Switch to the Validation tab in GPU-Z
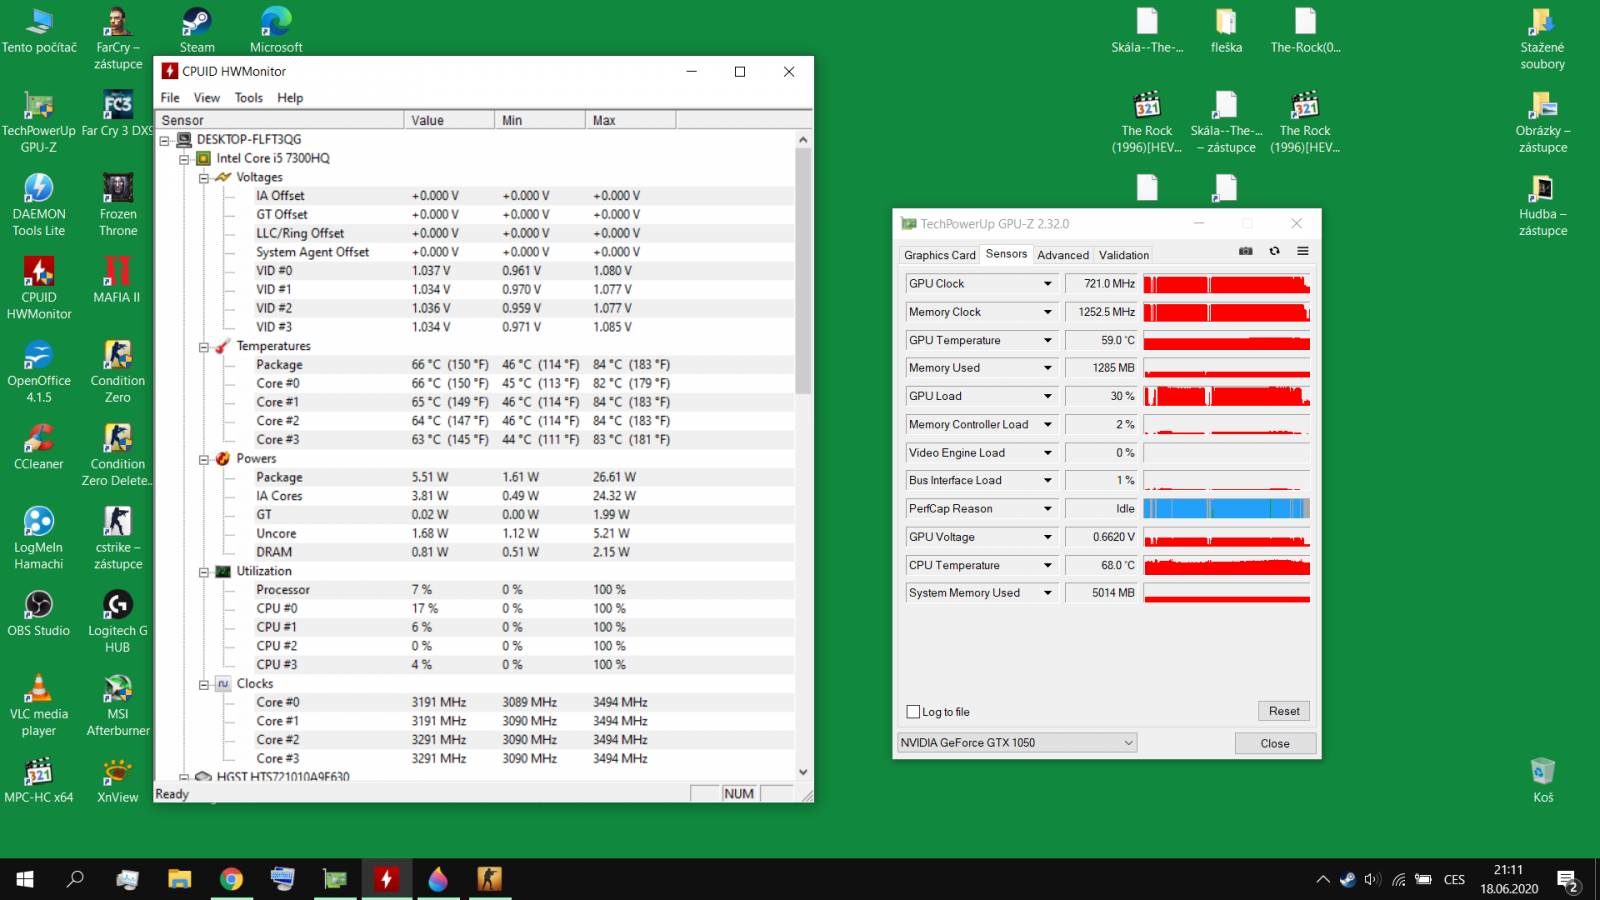This screenshot has height=900, width=1600. (1124, 255)
